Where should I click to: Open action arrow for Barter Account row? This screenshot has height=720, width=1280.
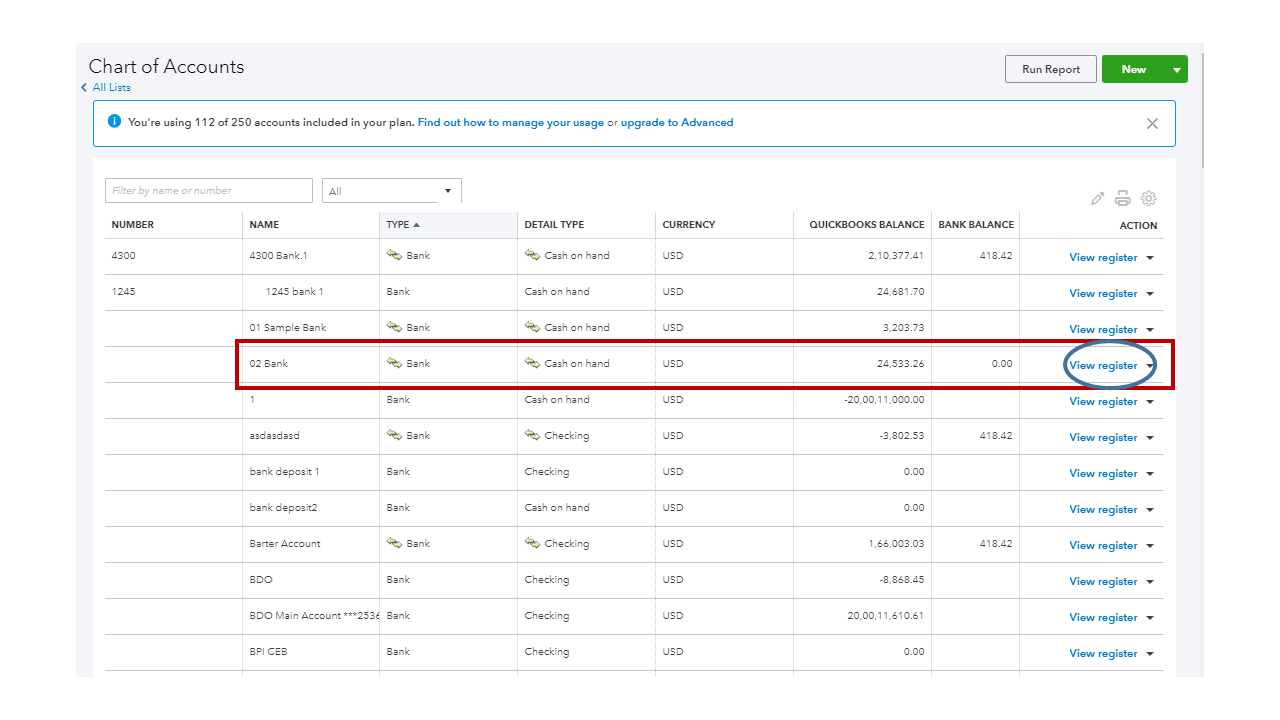[x=1150, y=546]
